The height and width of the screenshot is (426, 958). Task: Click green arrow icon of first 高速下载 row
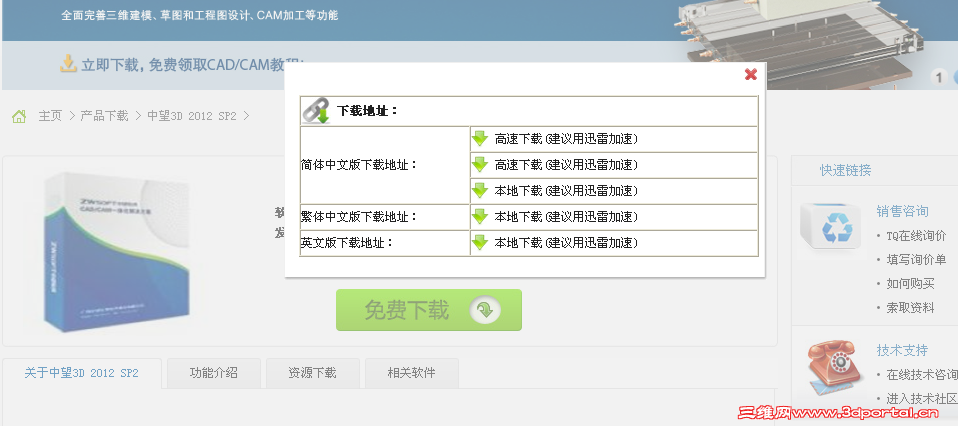click(480, 139)
